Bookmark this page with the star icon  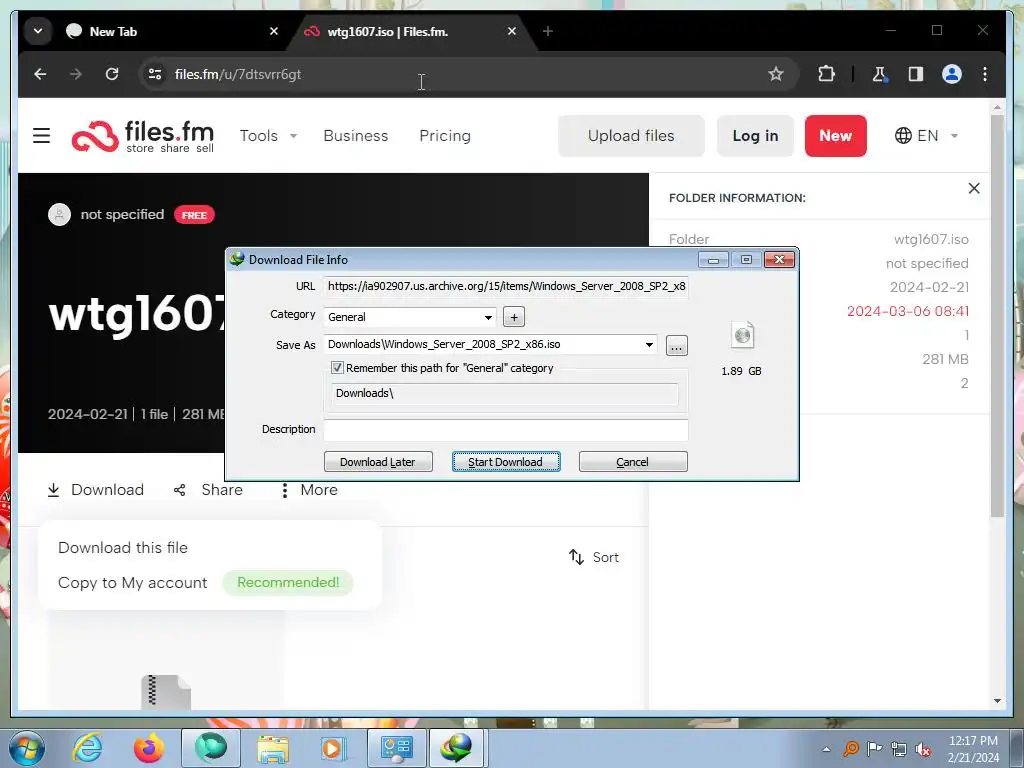pos(775,74)
